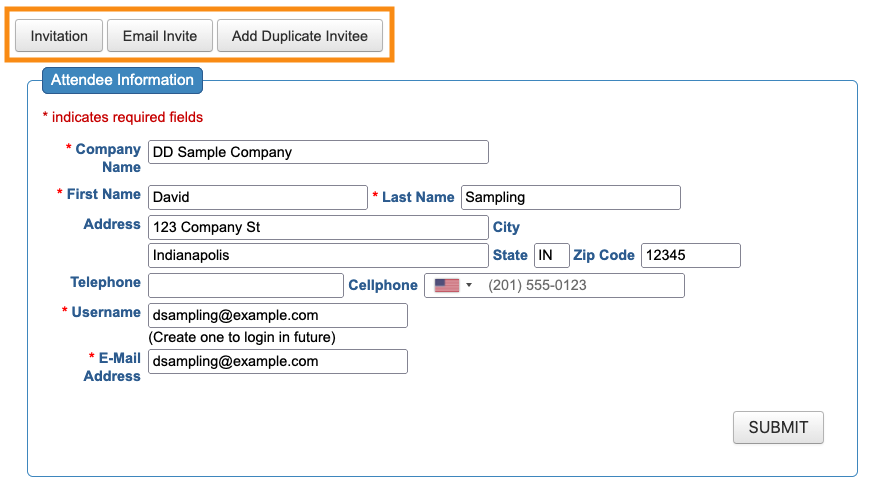Click the Username input field
This screenshot has height=504, width=883.
click(277, 316)
